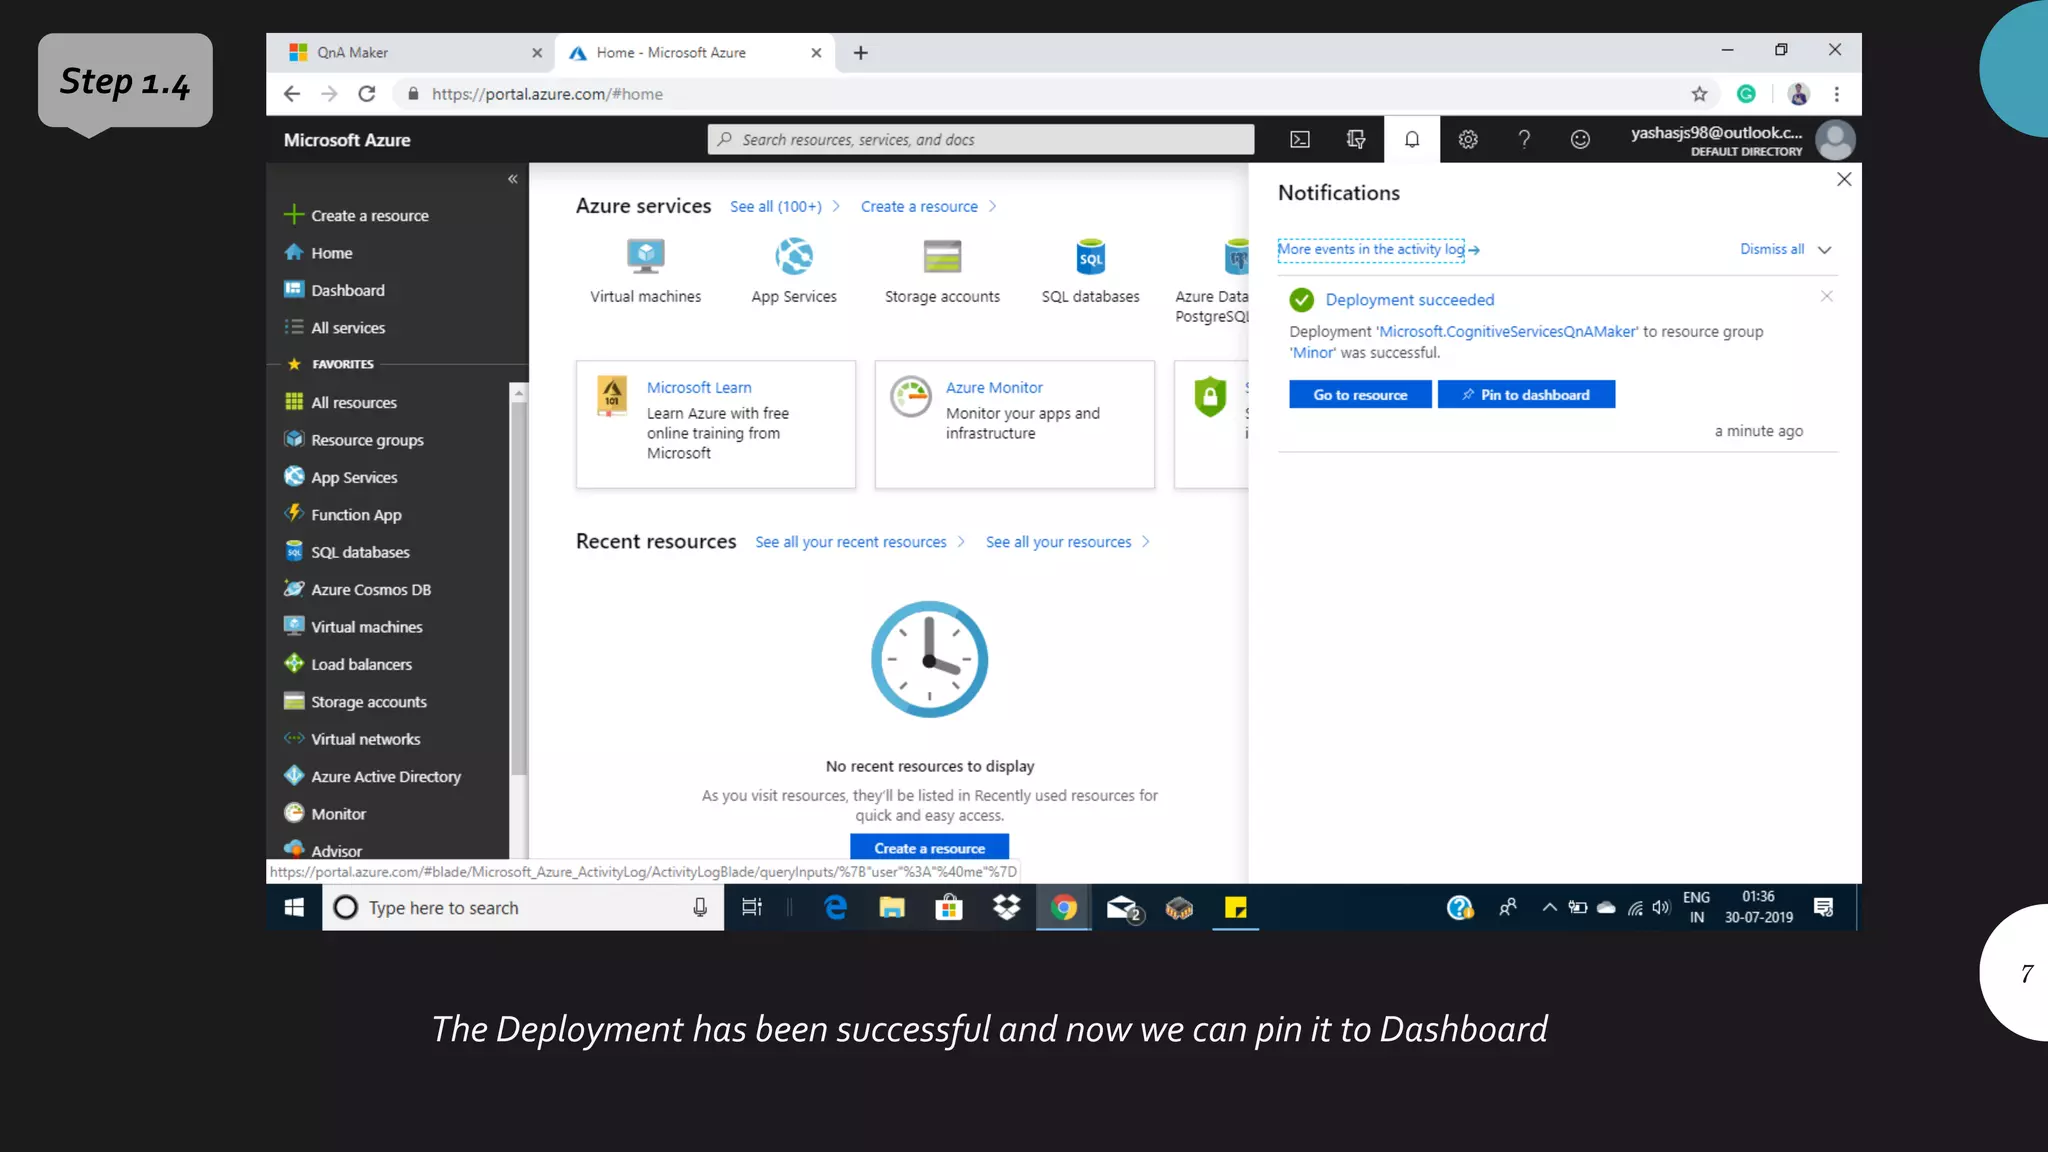The height and width of the screenshot is (1152, 2048).
Task: Expand the Dismiss all chevron
Action: click(x=1824, y=250)
